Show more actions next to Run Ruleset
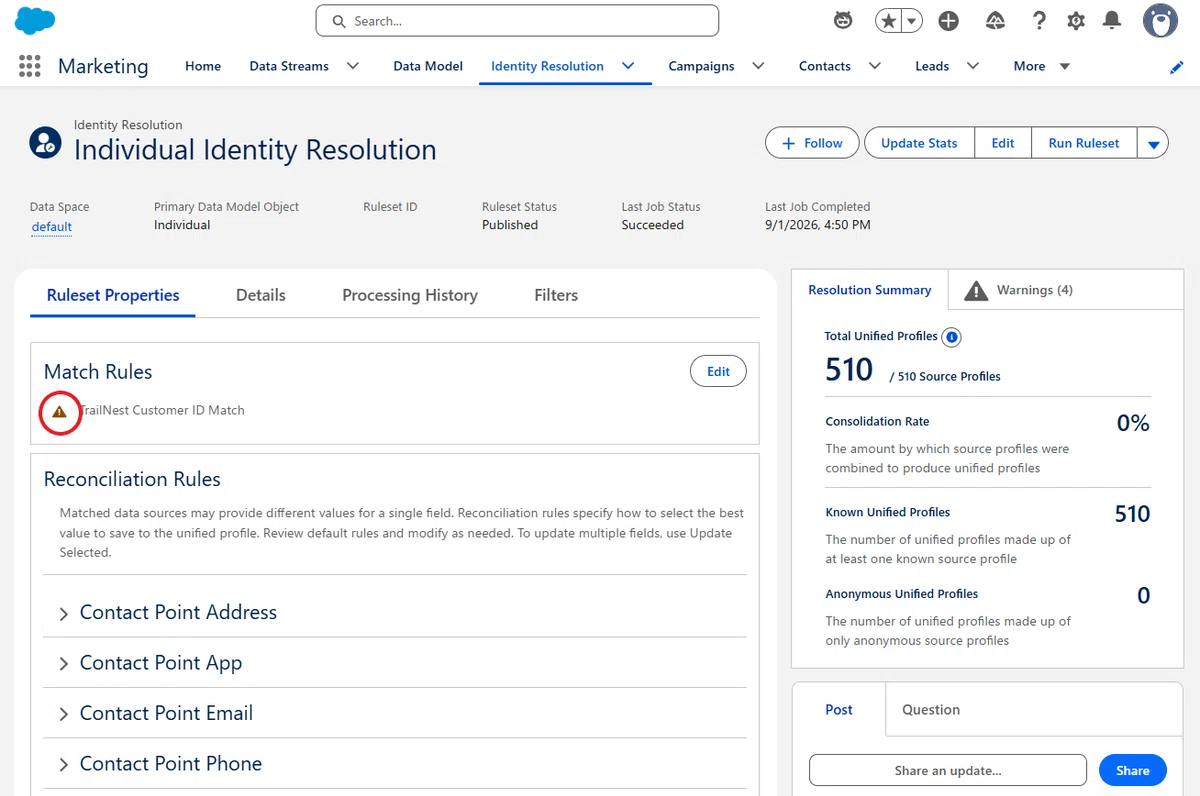Screen dimensions: 1200x796 point(1153,143)
